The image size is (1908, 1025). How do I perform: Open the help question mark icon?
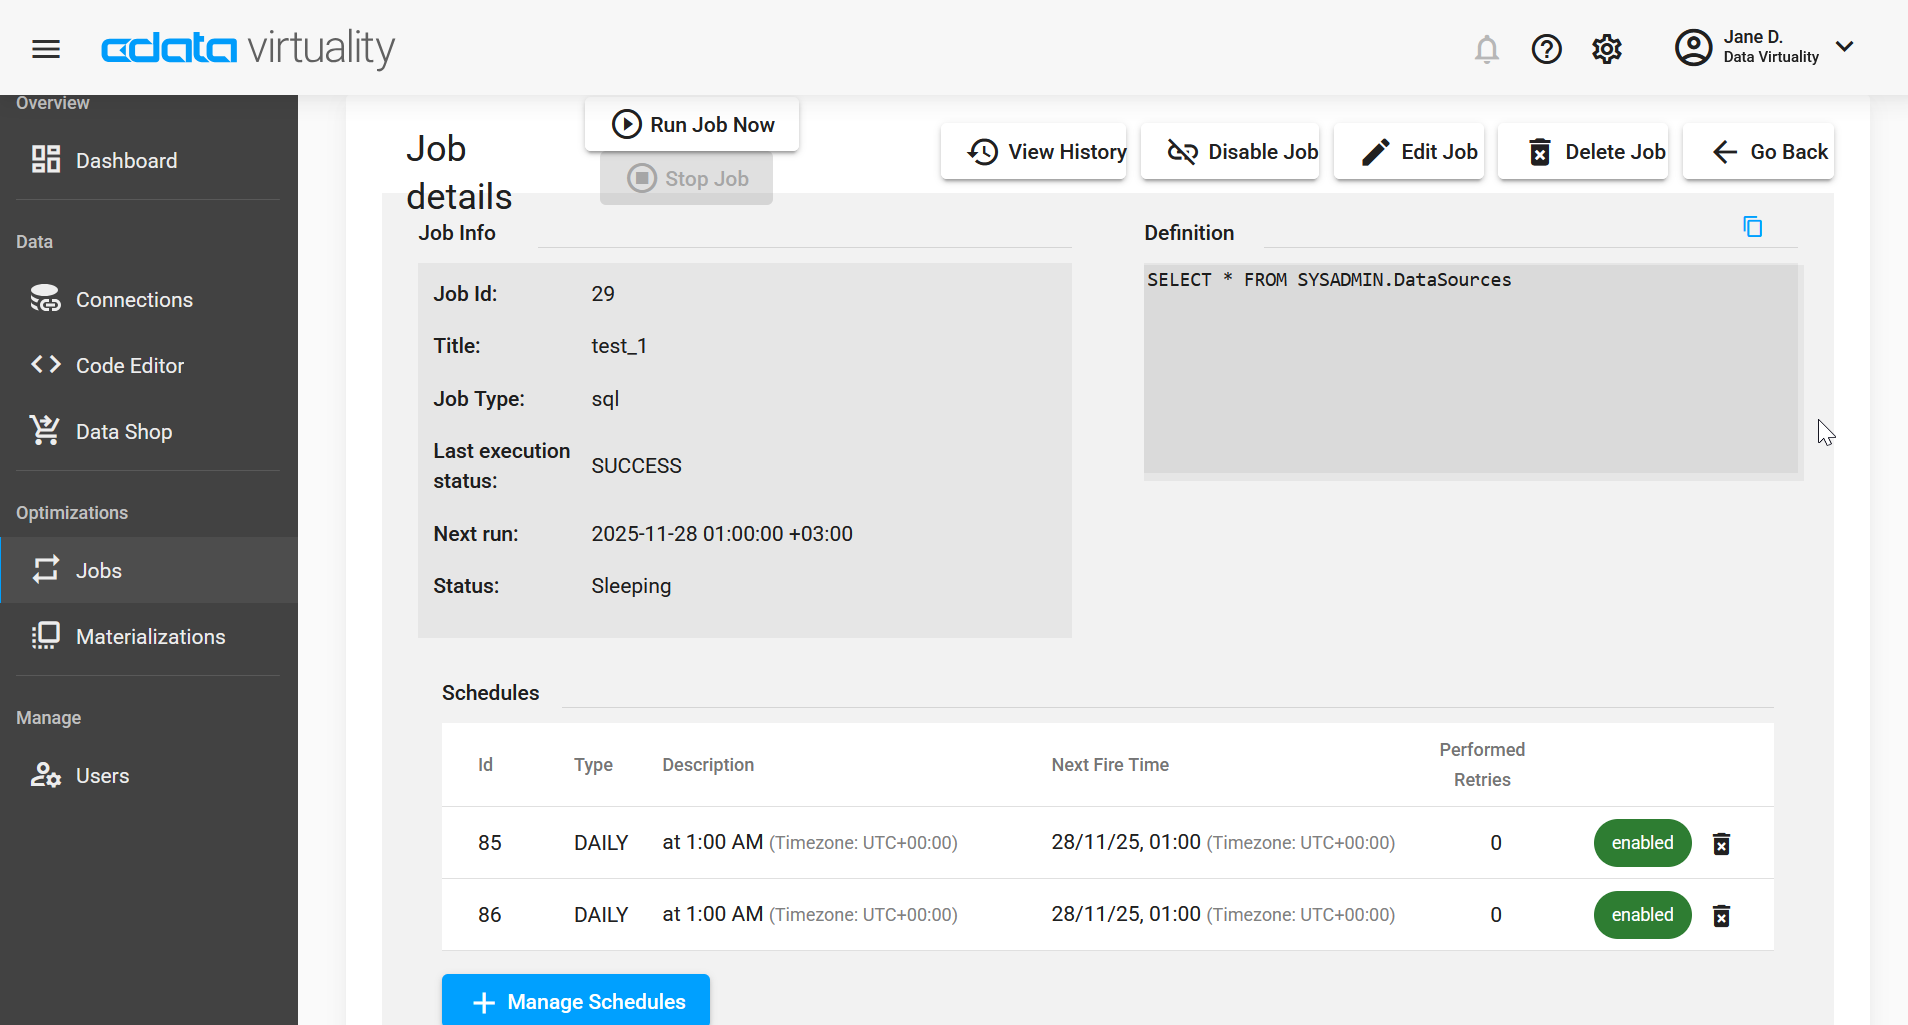[1546, 49]
